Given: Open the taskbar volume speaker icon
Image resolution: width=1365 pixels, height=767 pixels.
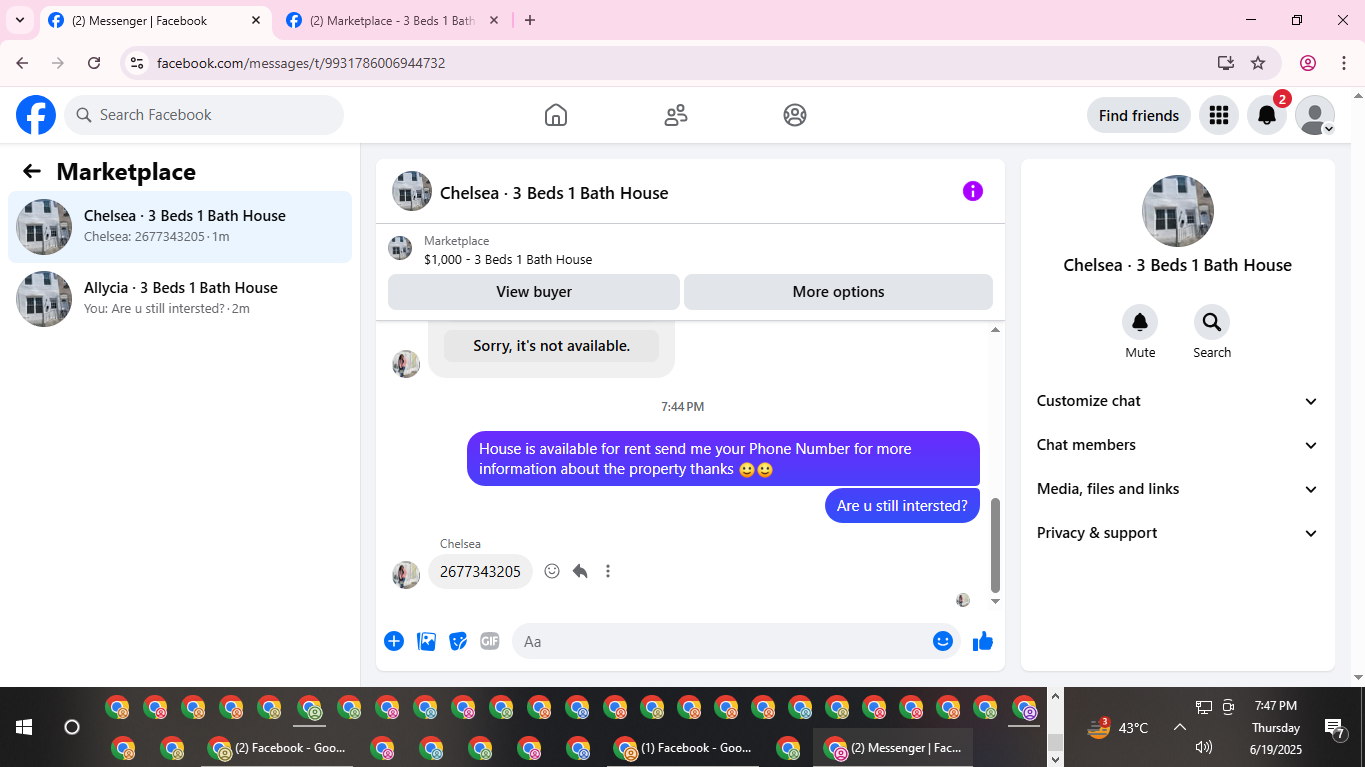Looking at the screenshot, I should [1204, 747].
